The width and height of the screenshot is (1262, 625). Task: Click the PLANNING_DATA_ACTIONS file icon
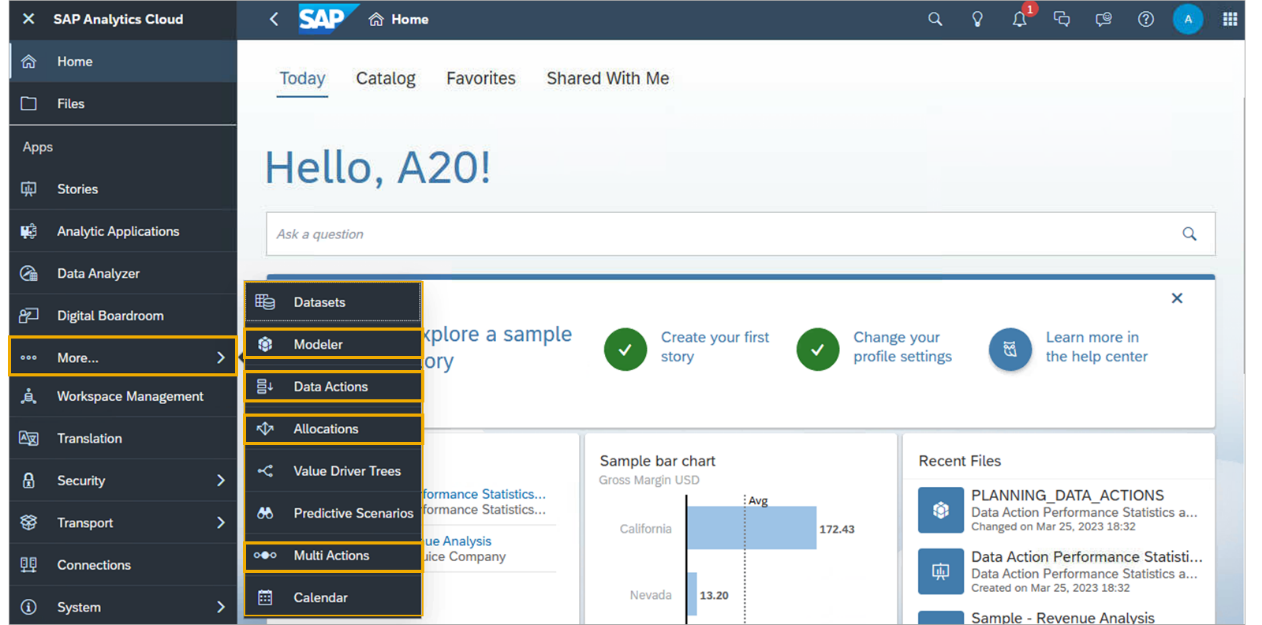coord(940,510)
